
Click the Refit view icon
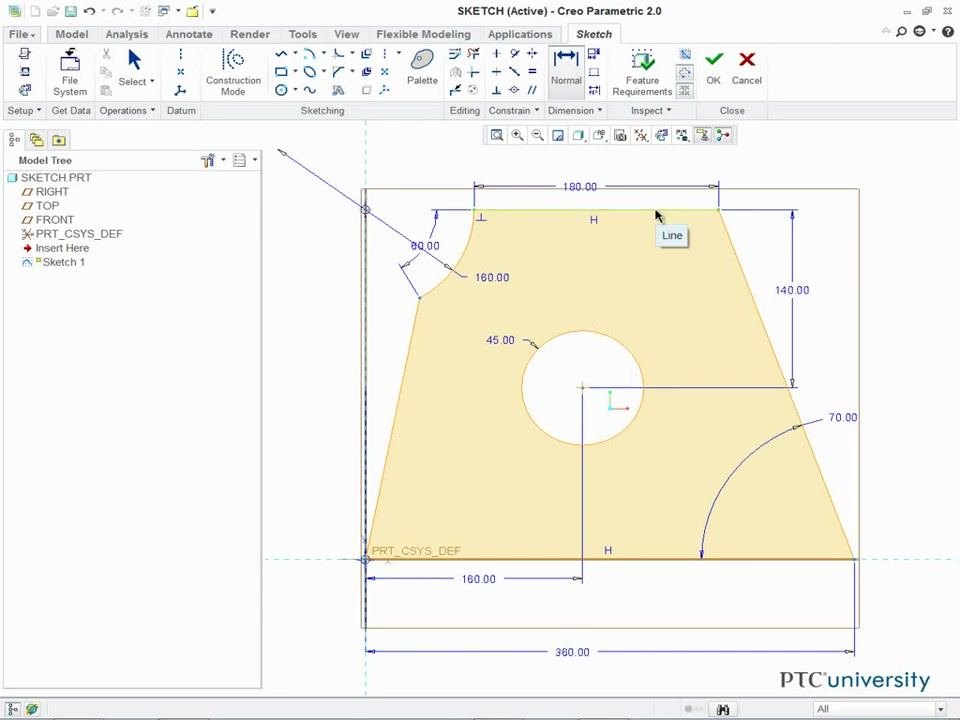point(497,135)
